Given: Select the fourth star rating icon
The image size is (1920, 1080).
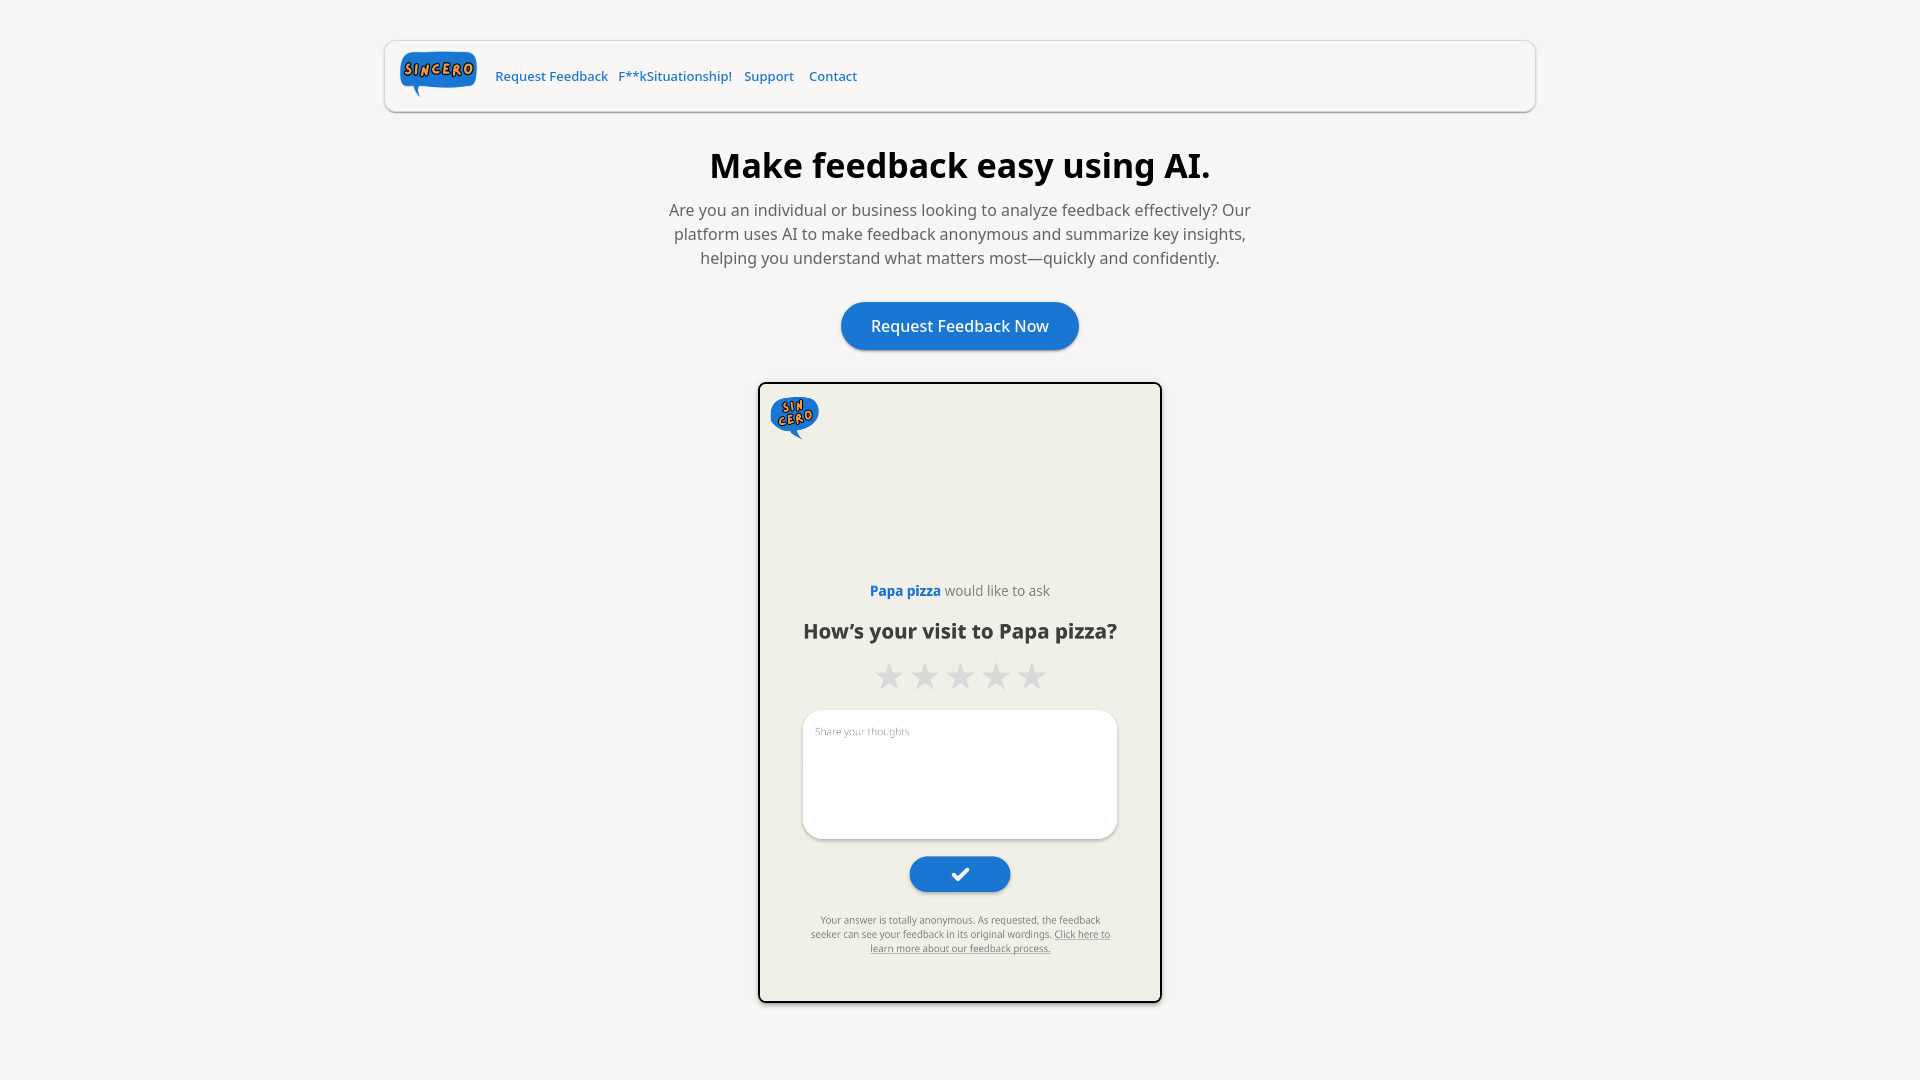Looking at the screenshot, I should [x=996, y=675].
